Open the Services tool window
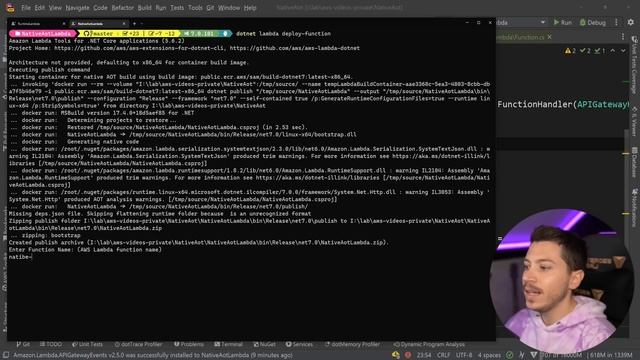640x360 pixels. [299, 344]
